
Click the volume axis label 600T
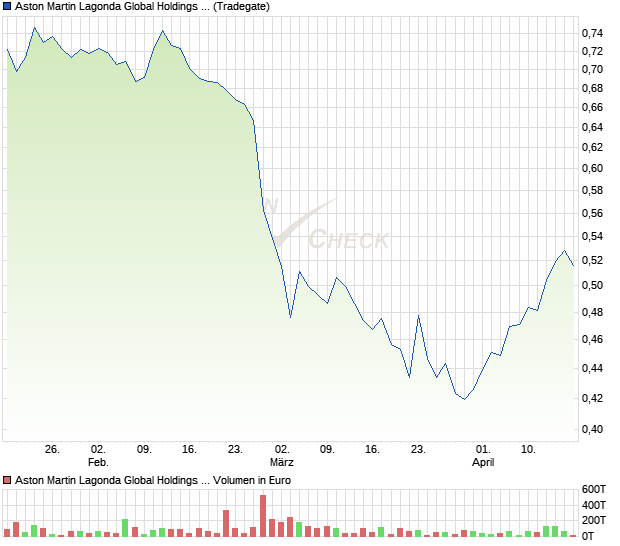click(594, 489)
